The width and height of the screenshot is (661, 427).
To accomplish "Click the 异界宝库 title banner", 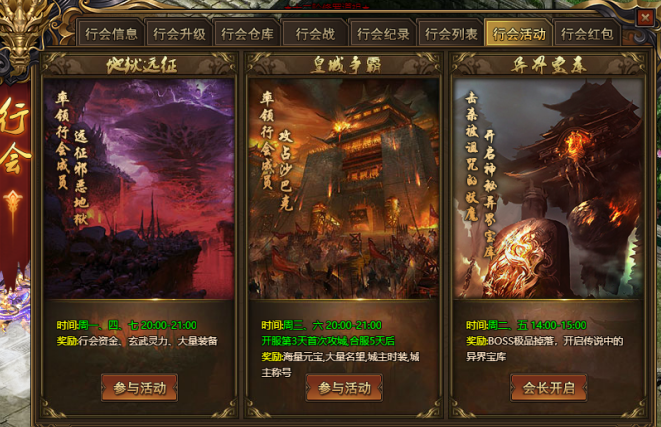I will coord(549,65).
